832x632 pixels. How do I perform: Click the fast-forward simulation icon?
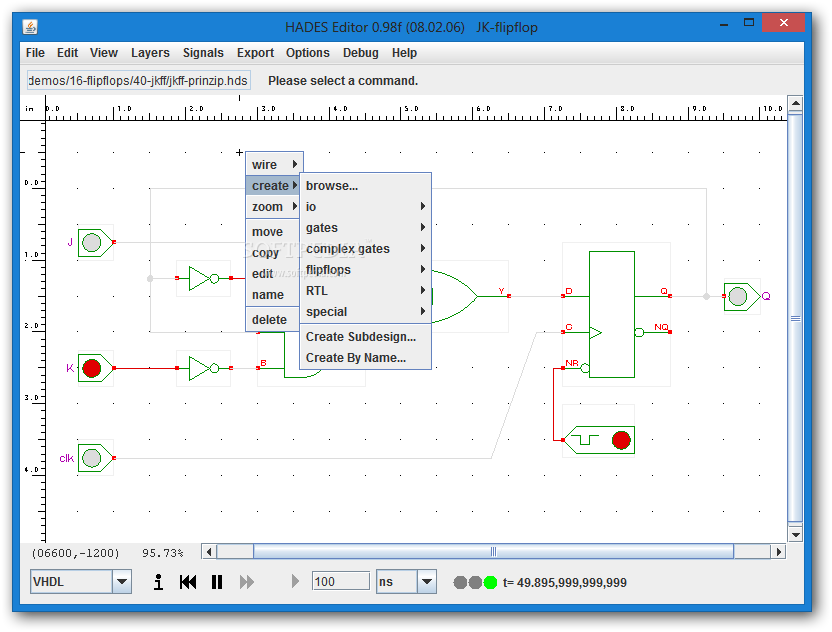[246, 582]
